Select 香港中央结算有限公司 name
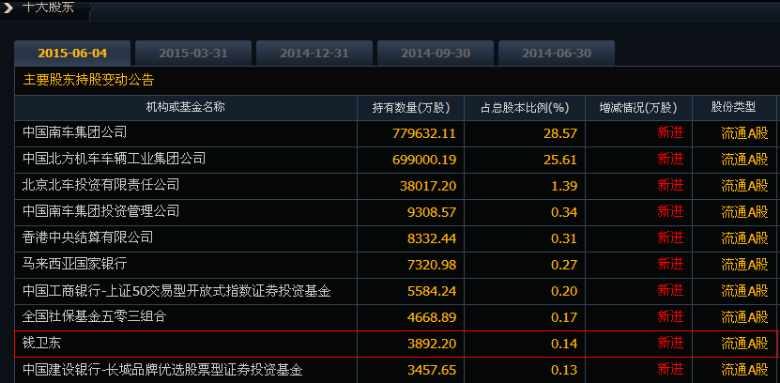 pos(88,237)
